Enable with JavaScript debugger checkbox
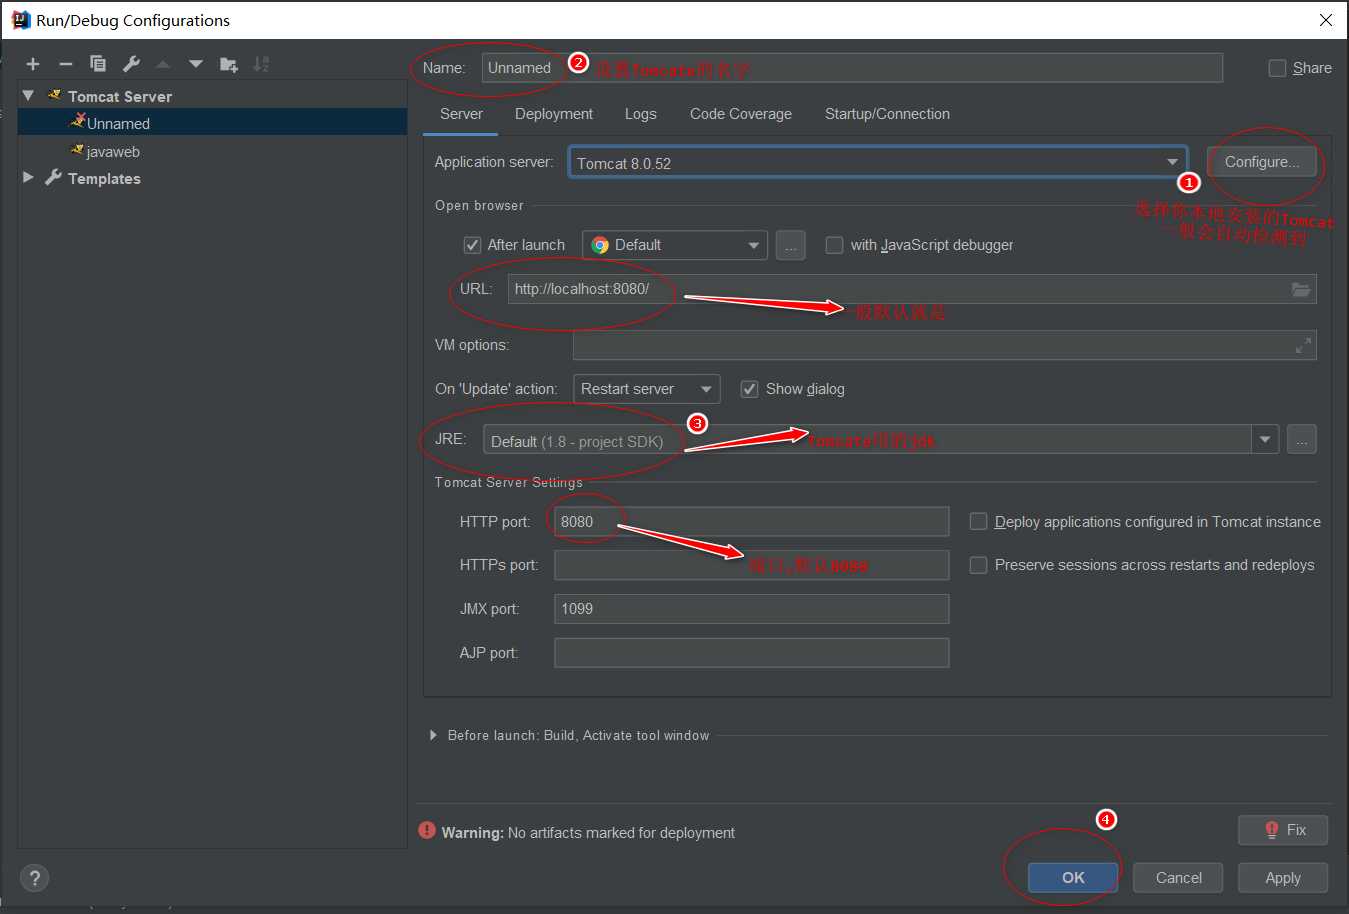1349x914 pixels. [x=834, y=245]
